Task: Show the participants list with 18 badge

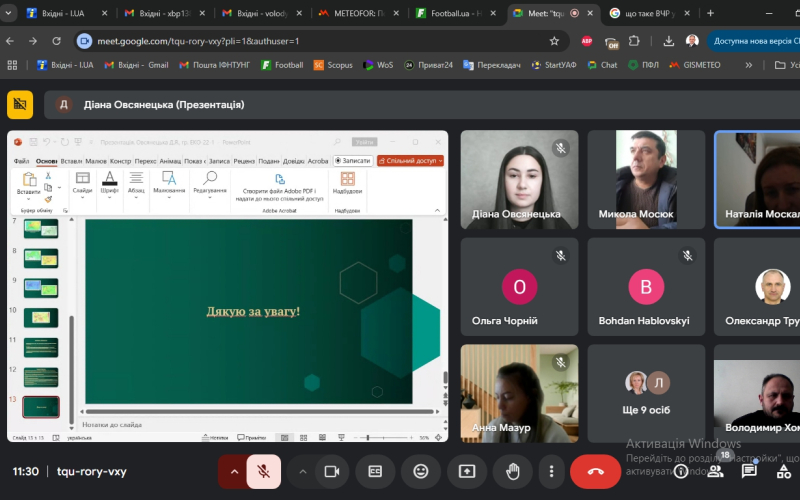Action: pyautogui.click(x=715, y=471)
